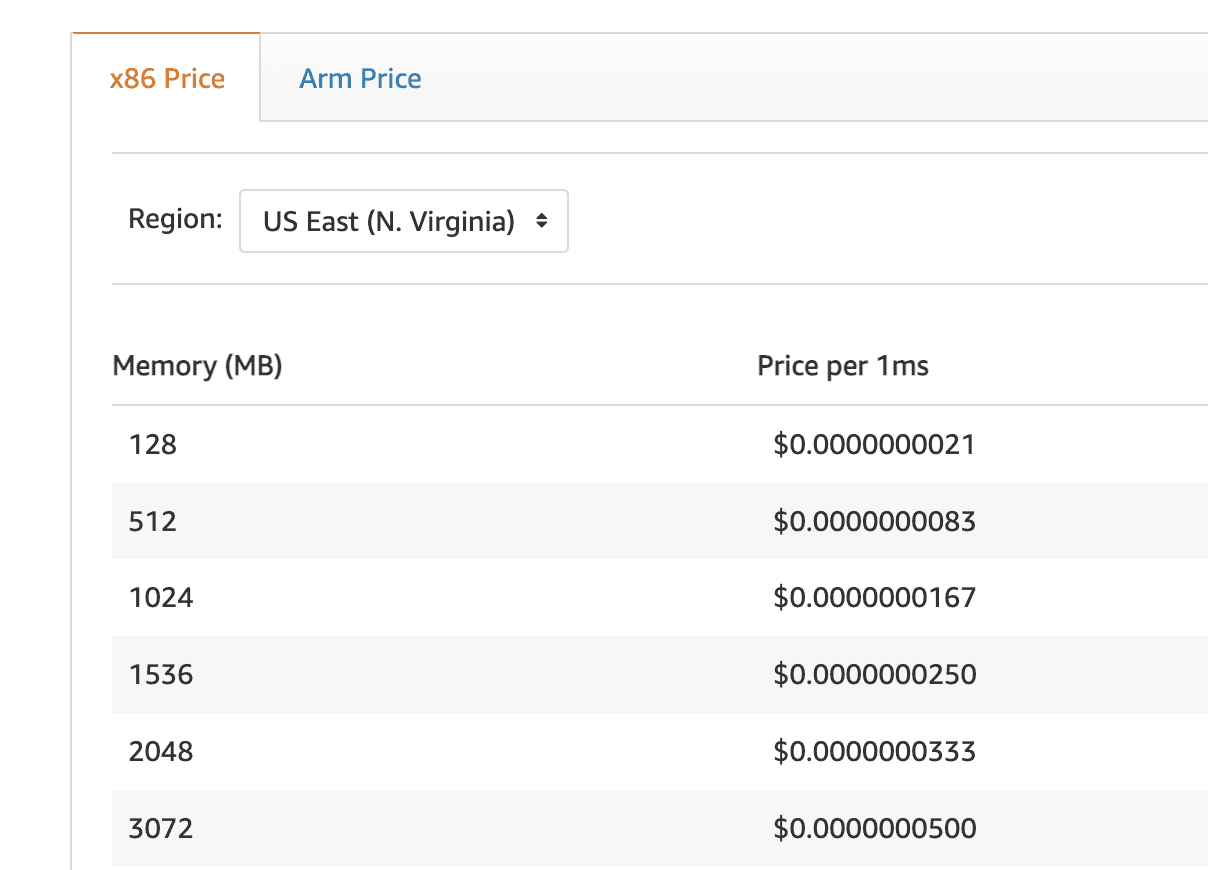Click the price $0.0000000167
The width and height of the screenshot is (1208, 870).
click(x=874, y=598)
